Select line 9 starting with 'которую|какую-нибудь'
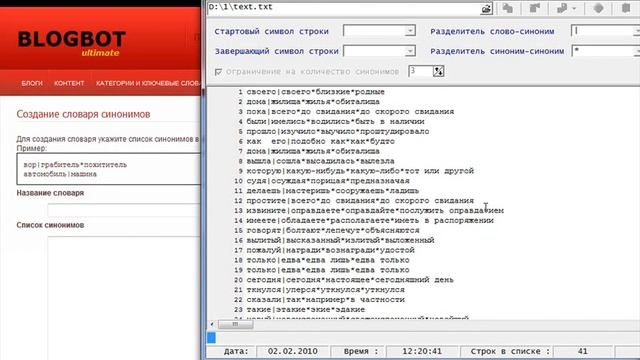The width and height of the screenshot is (640, 360). coord(360,171)
